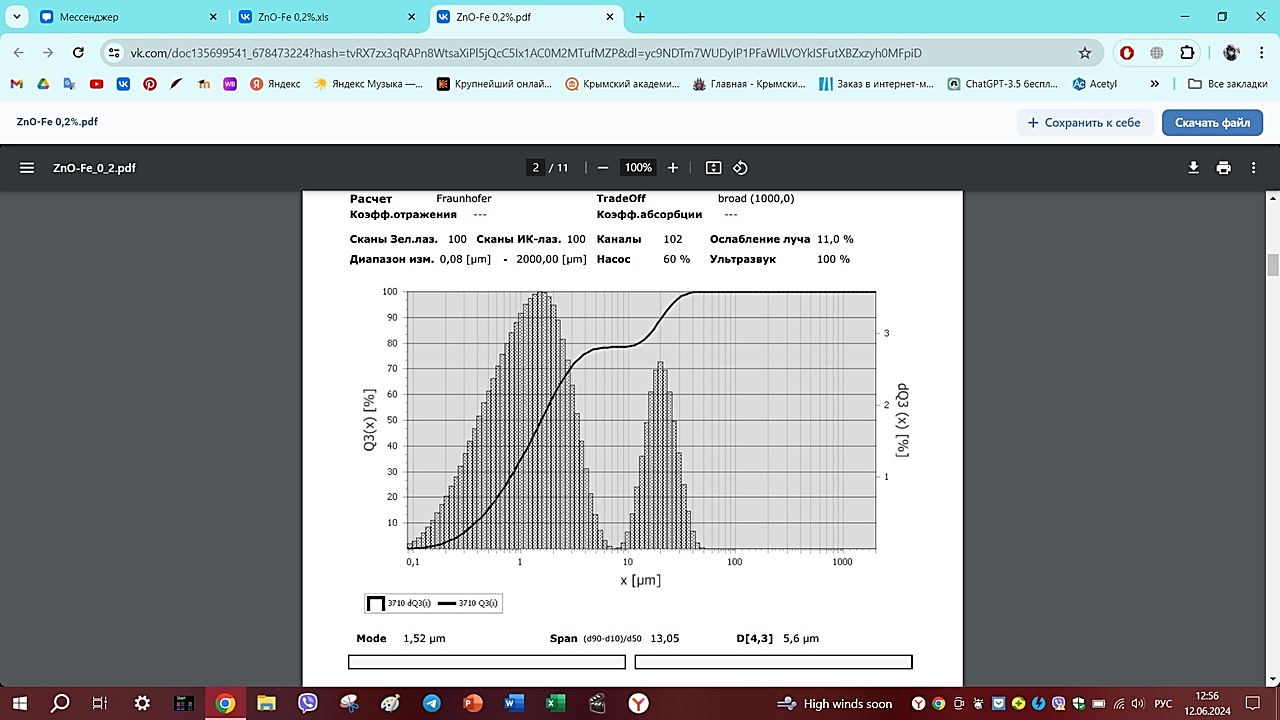The height and width of the screenshot is (720, 1280).
Task: Open Telegram from taskbar
Action: [x=431, y=703]
